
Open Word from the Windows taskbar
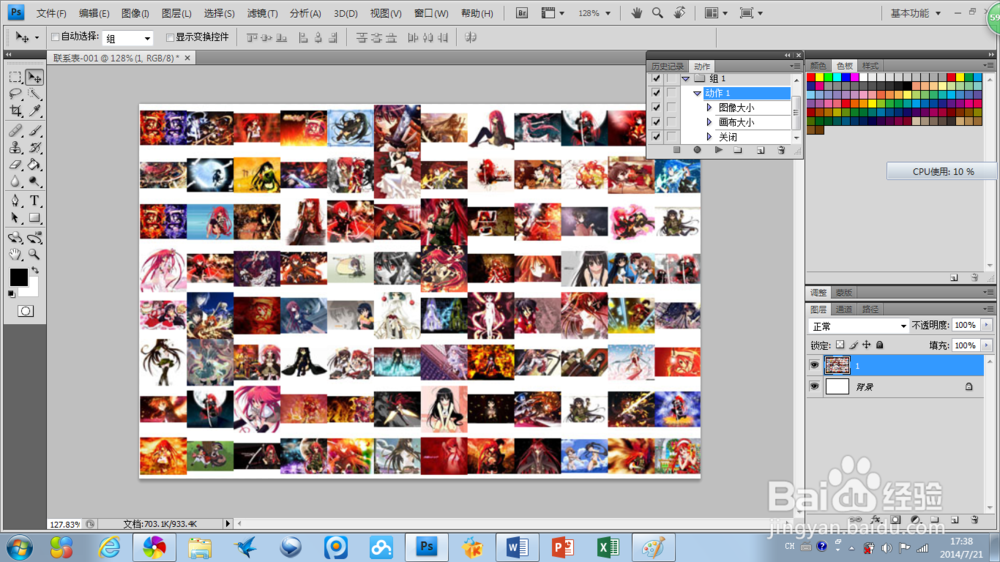[x=517, y=547]
